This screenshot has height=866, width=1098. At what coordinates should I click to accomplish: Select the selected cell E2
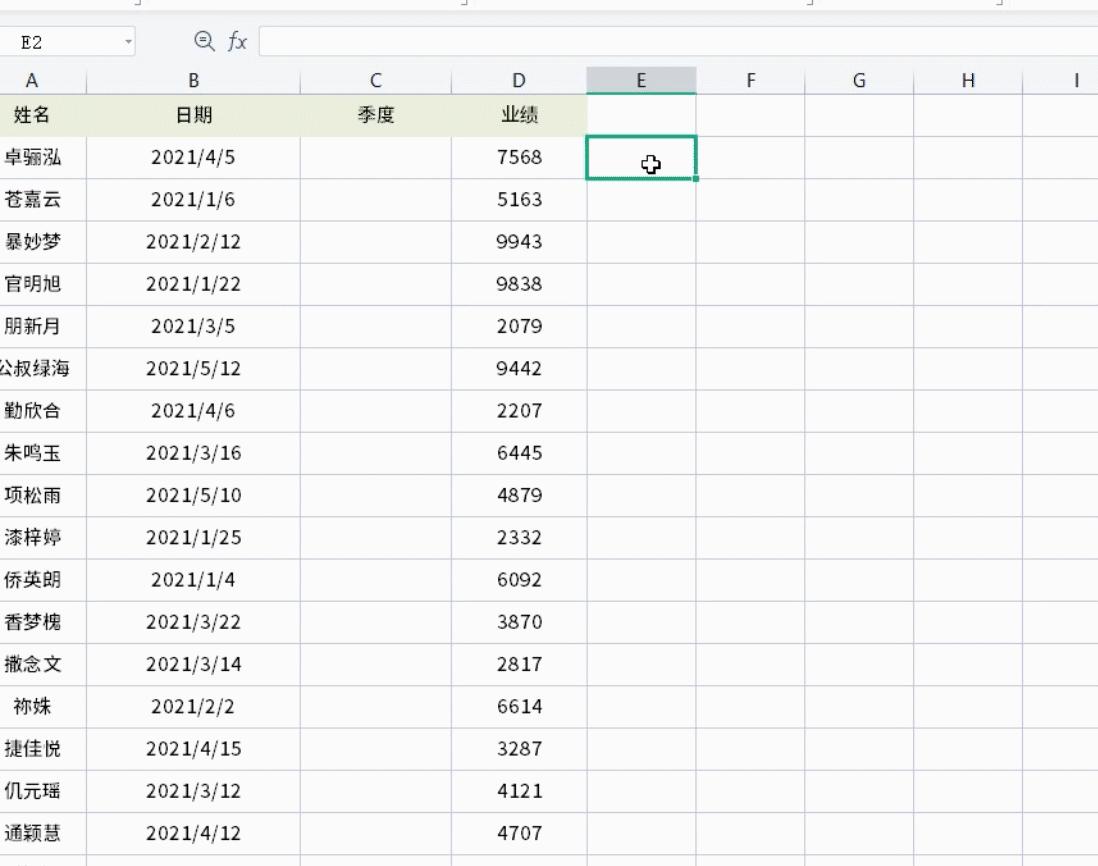click(x=641, y=158)
